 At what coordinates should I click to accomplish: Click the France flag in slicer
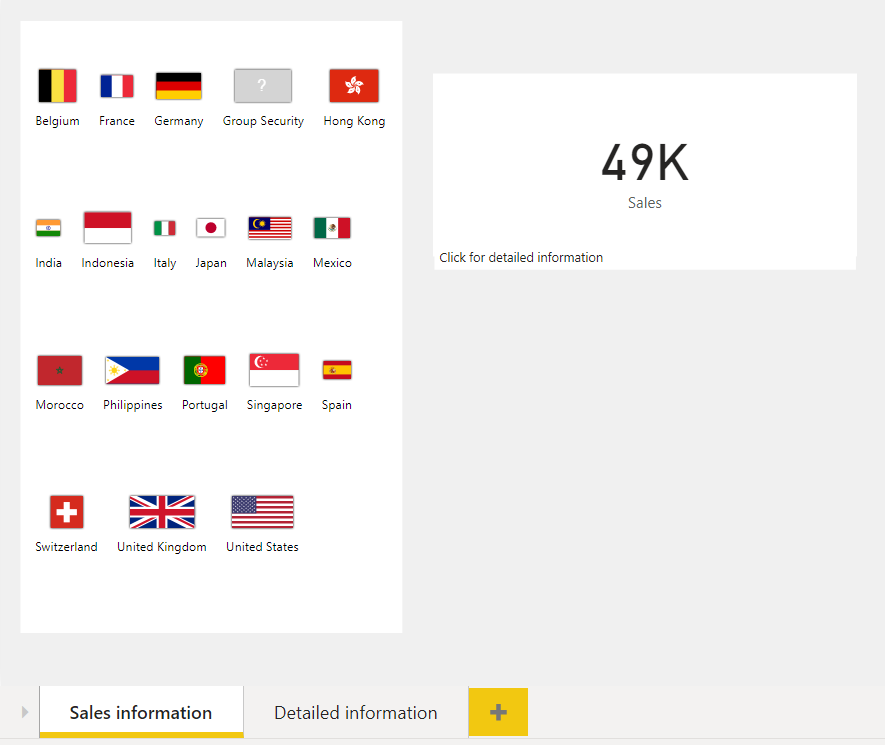(x=117, y=86)
